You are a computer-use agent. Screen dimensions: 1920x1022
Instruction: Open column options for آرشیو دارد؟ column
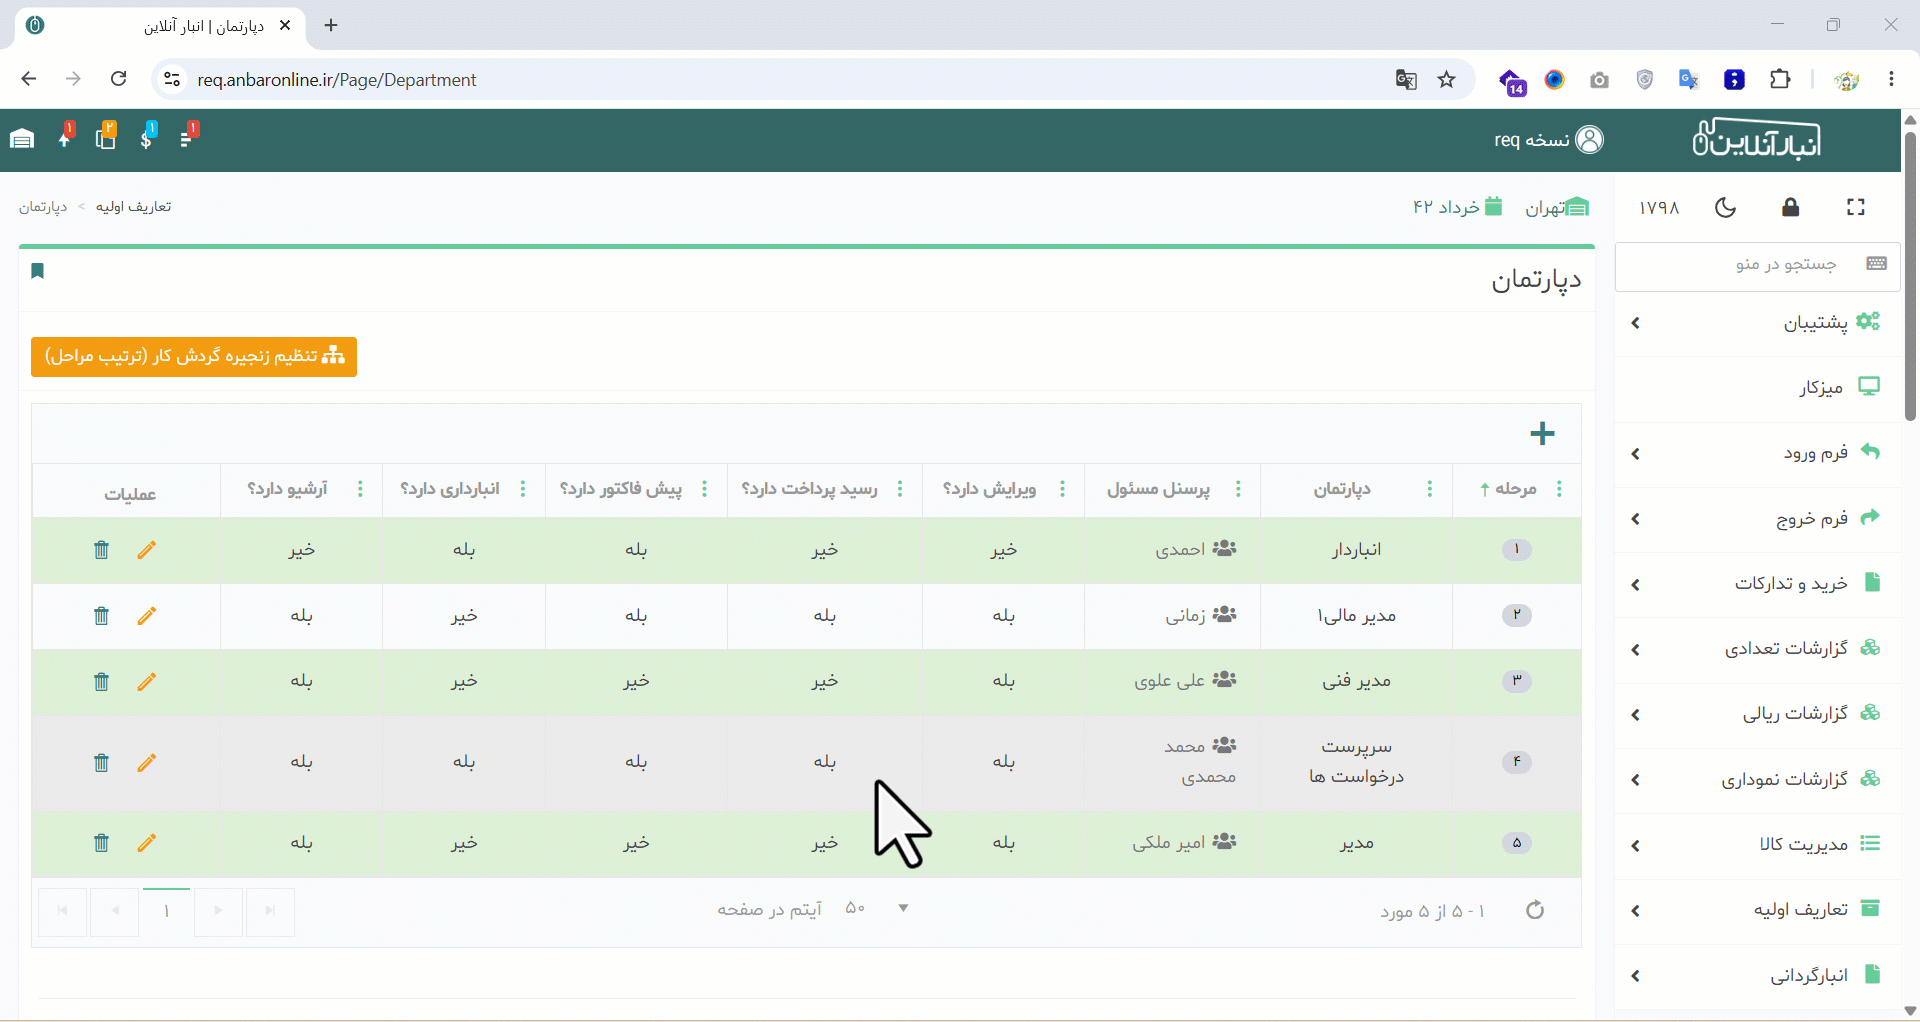click(360, 489)
